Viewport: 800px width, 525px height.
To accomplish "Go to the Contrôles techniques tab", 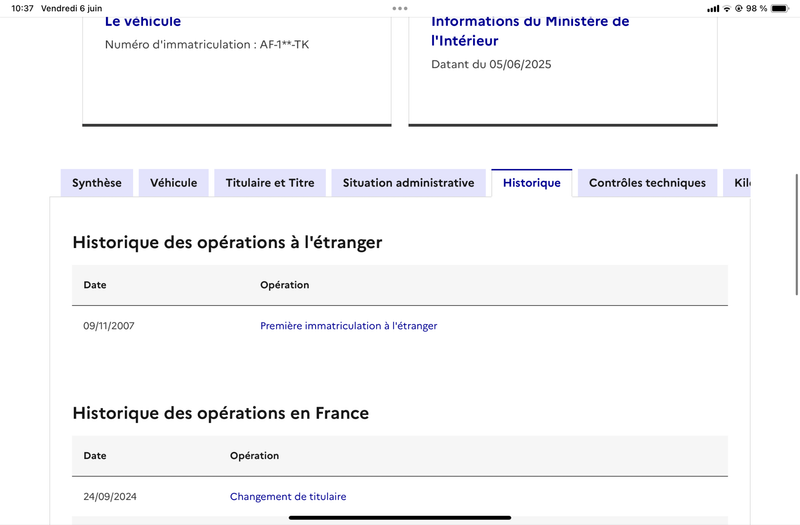I will (647, 183).
